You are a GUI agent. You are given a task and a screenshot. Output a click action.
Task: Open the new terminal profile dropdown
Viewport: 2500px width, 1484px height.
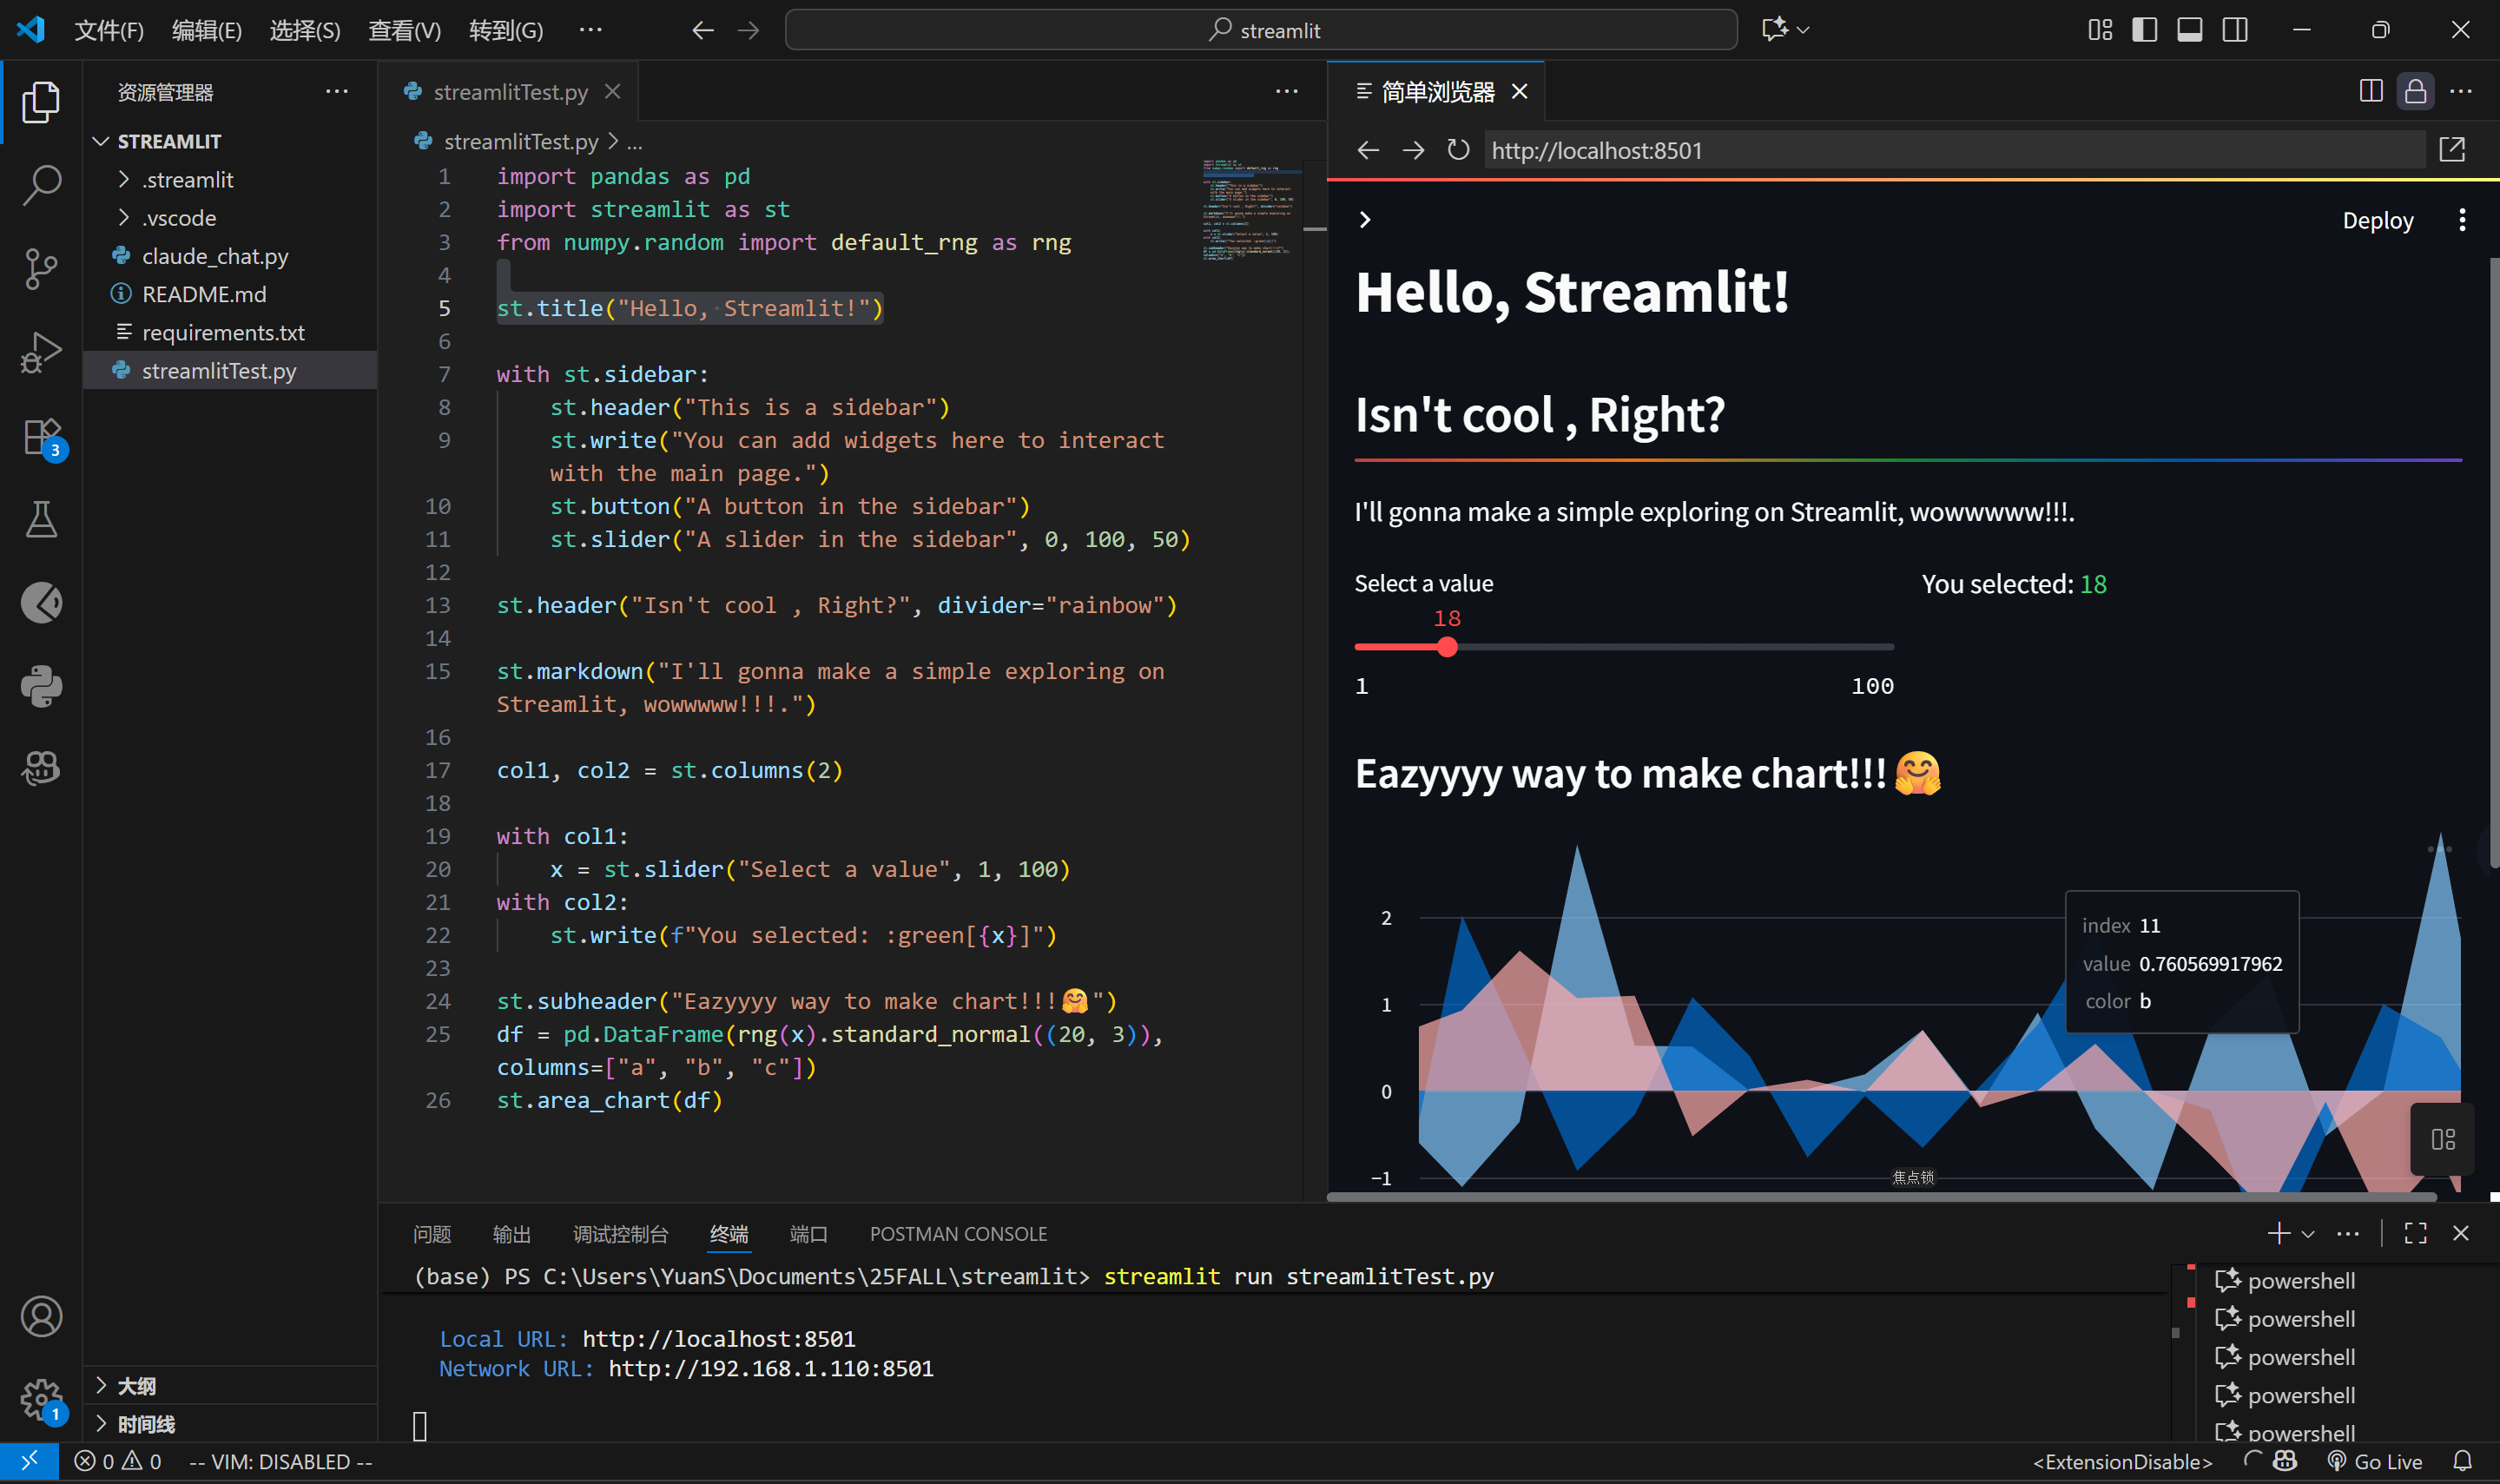tap(2307, 1233)
